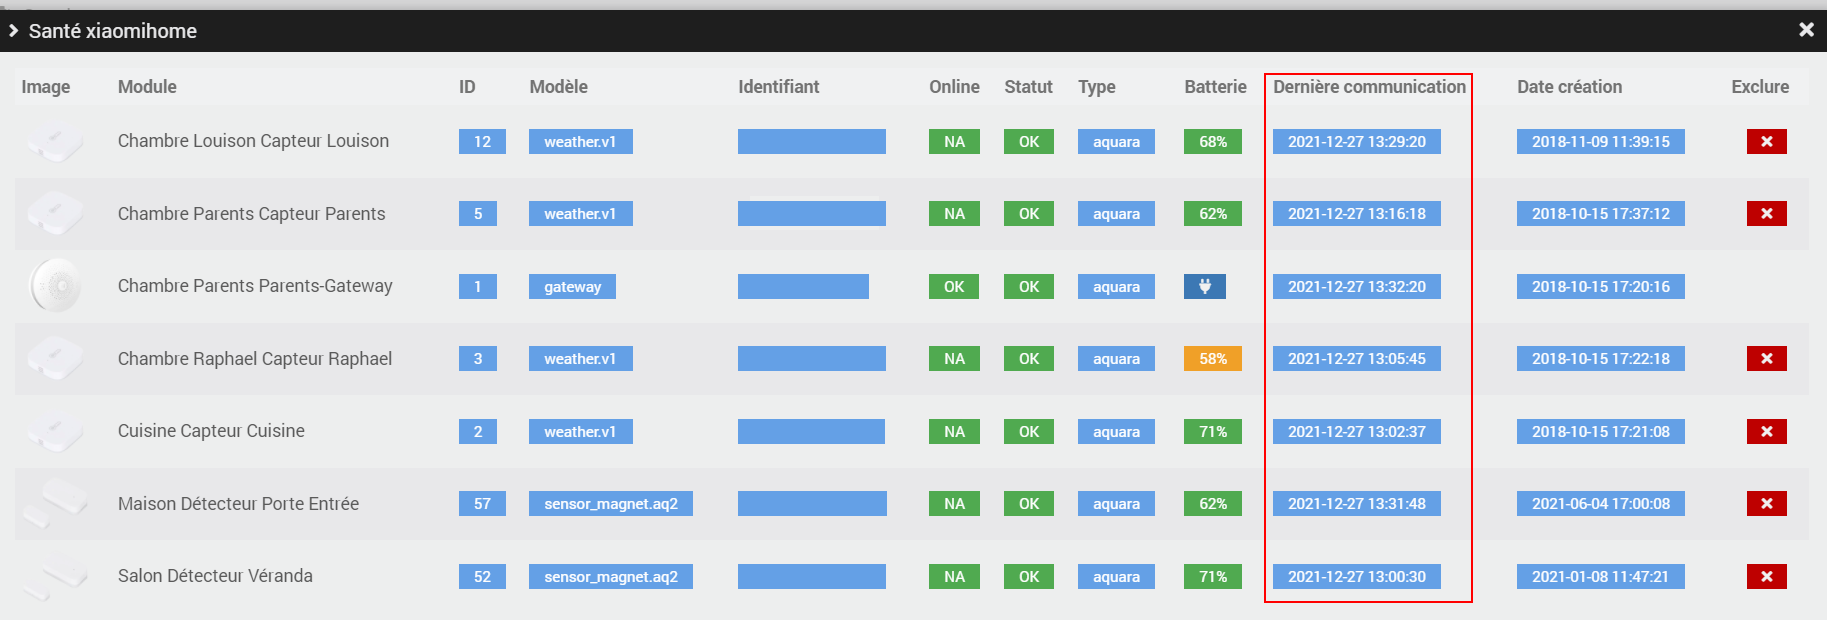Click last communication 2021-12-27 13:00:30
Screen dimensions: 1827x620
click(1356, 577)
